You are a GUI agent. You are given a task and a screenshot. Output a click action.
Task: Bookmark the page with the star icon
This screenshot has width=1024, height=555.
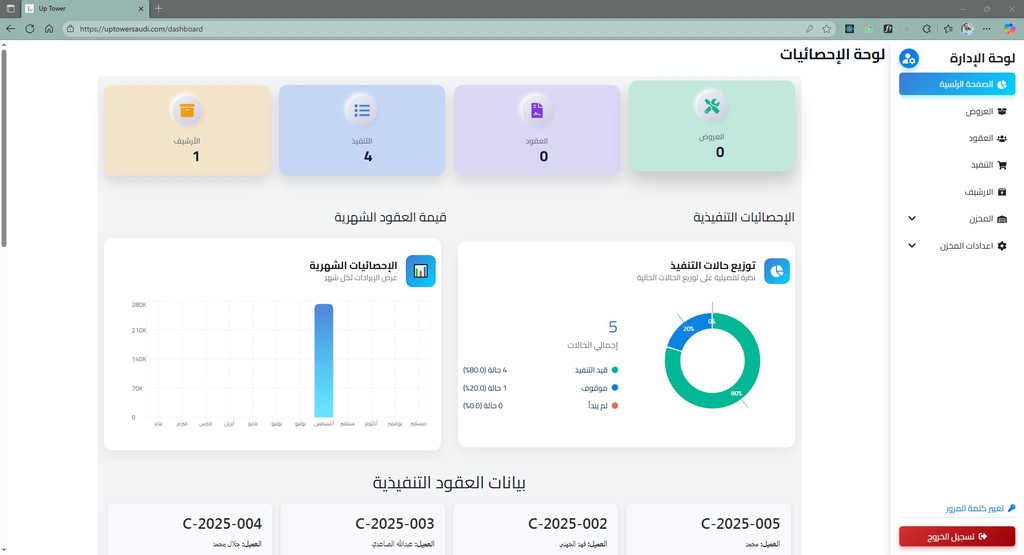coord(826,29)
